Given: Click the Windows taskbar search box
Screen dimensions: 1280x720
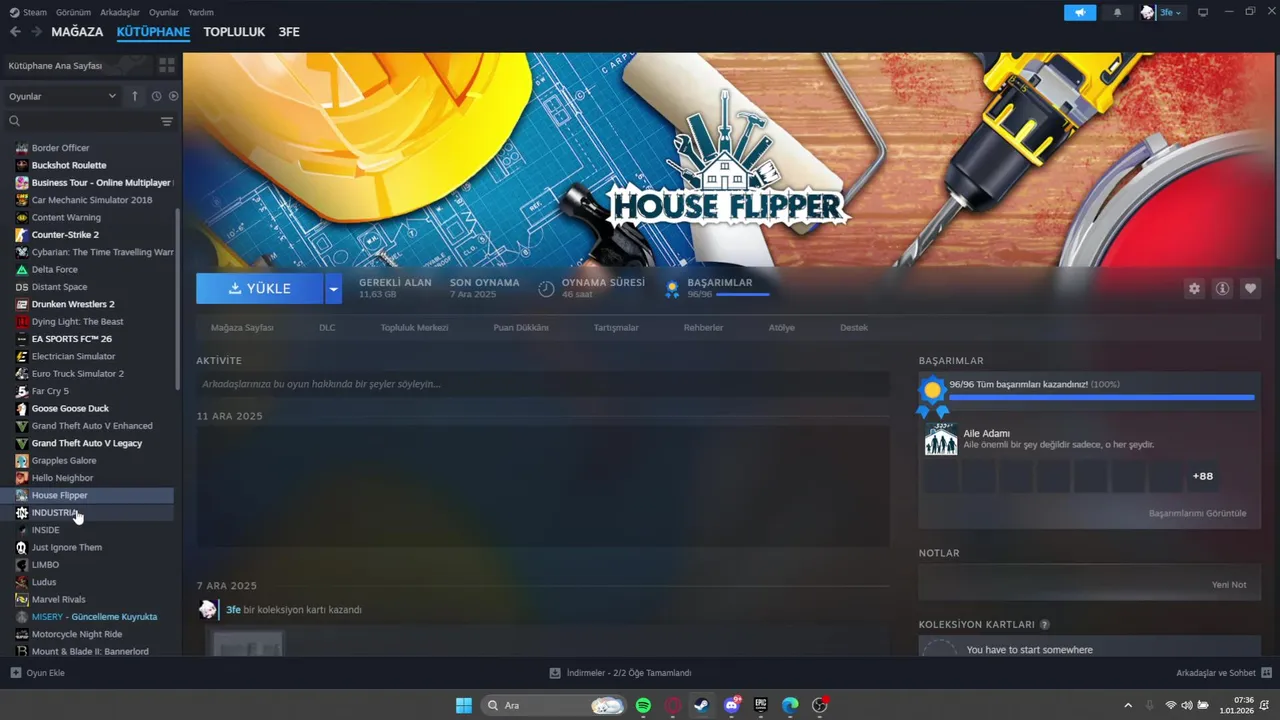Looking at the screenshot, I should pyautogui.click(x=554, y=705).
